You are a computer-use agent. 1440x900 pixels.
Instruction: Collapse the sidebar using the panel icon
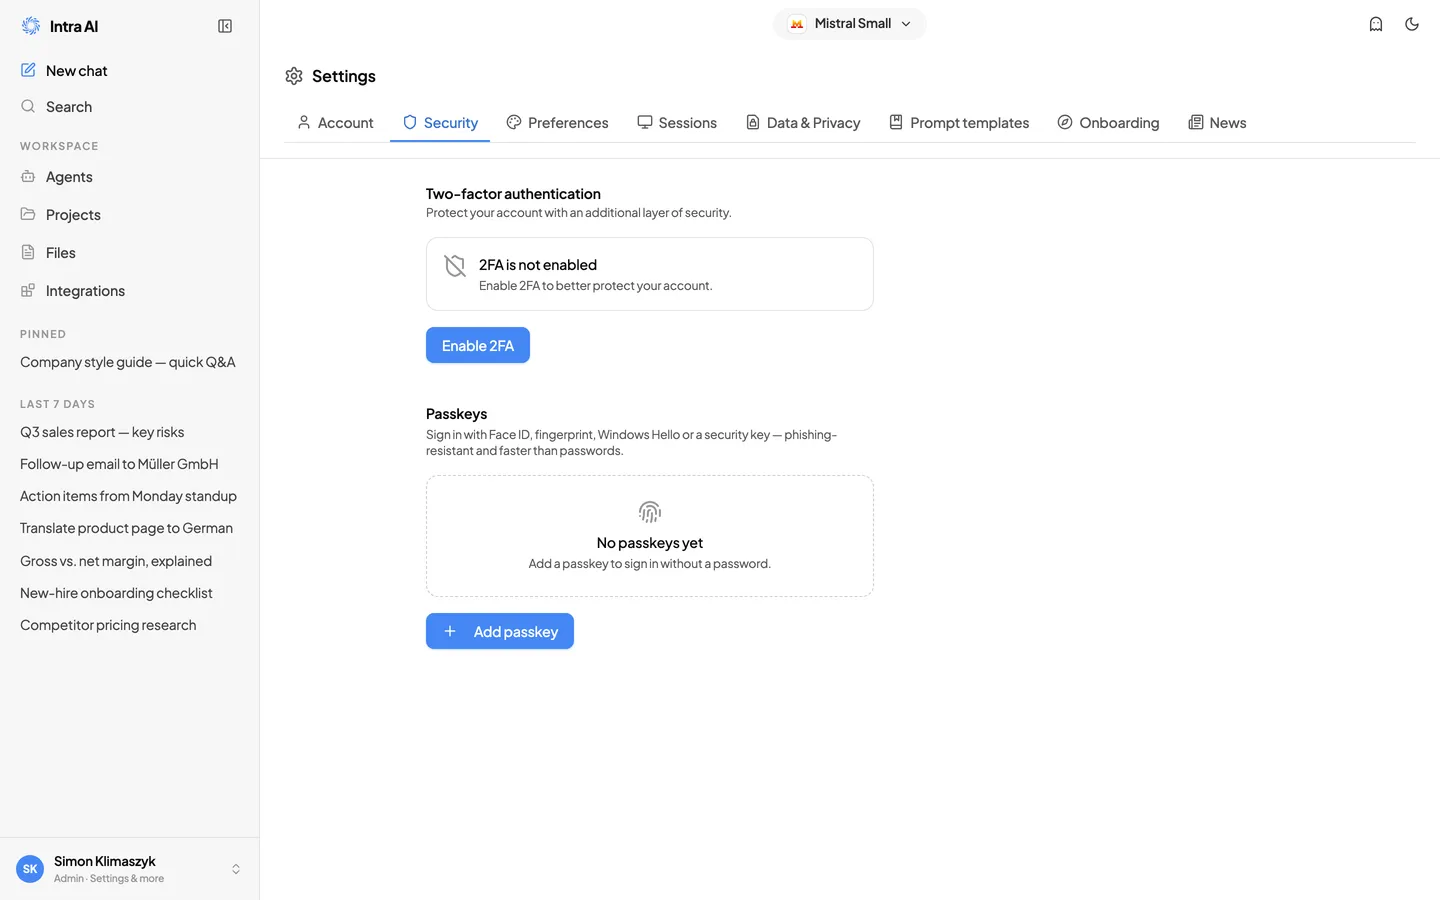click(225, 26)
